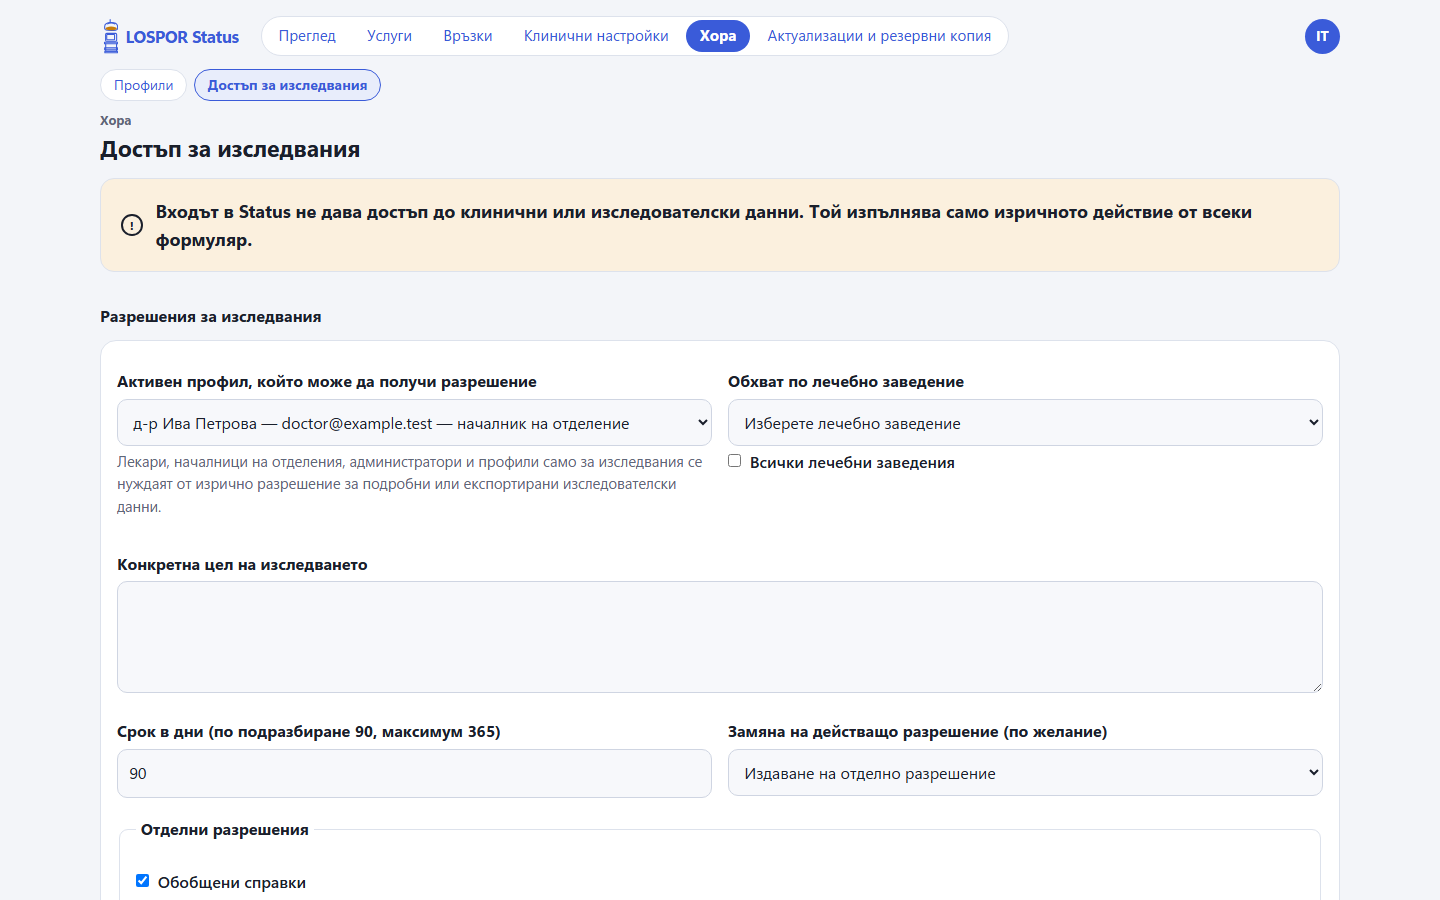Switch to the Връзки tab

pyautogui.click(x=468, y=36)
